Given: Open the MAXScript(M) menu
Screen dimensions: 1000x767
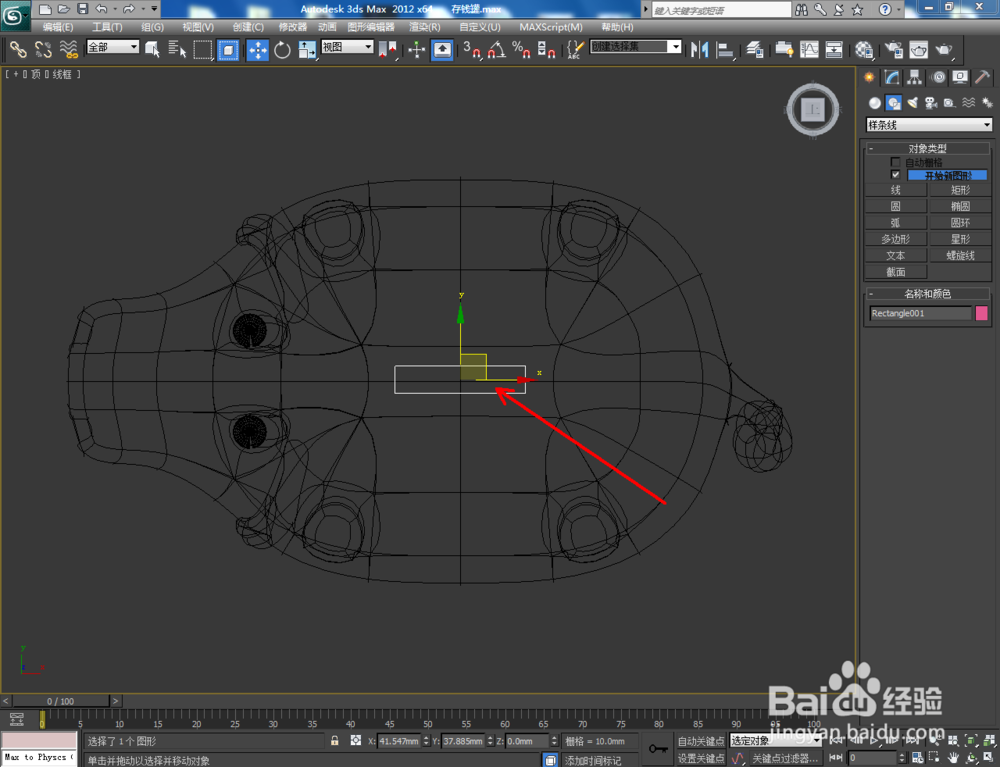Looking at the screenshot, I should [551, 27].
